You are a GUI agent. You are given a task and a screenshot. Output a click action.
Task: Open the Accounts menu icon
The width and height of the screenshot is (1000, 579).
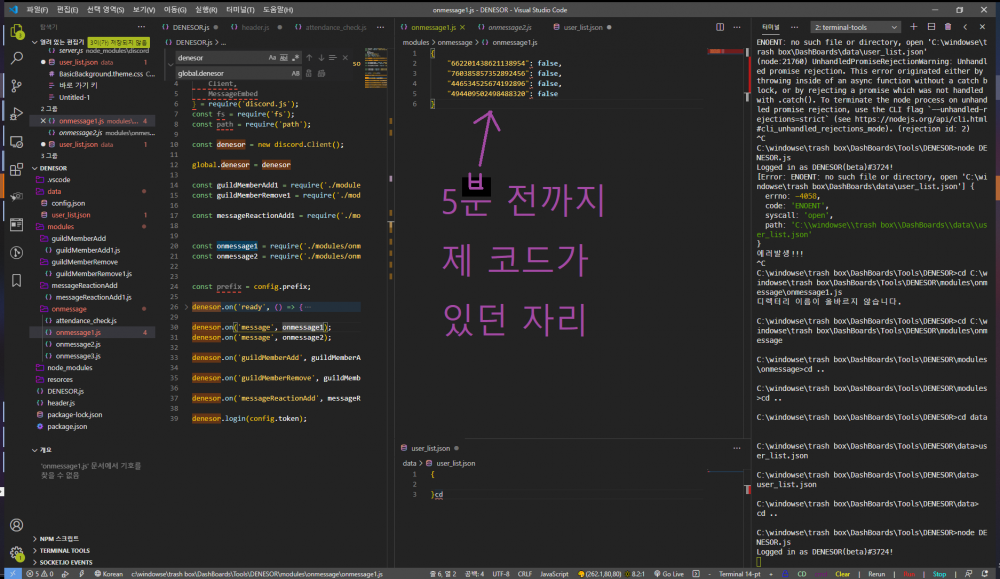[x=17, y=525]
